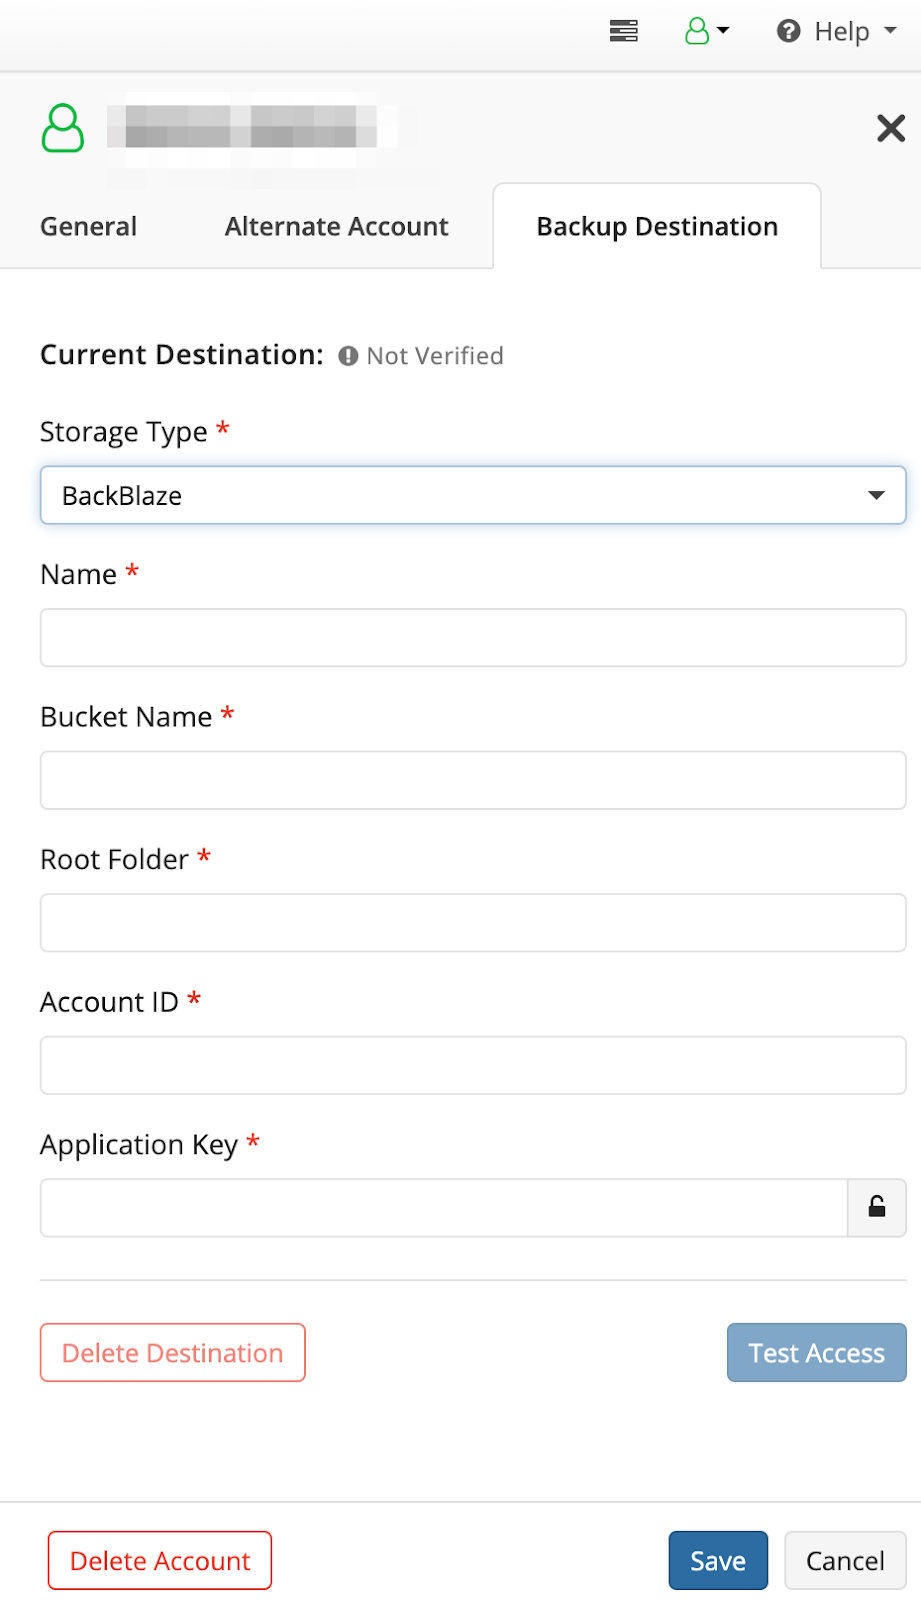Open the server list icon in header
The image size is (921, 1600).
tap(624, 31)
